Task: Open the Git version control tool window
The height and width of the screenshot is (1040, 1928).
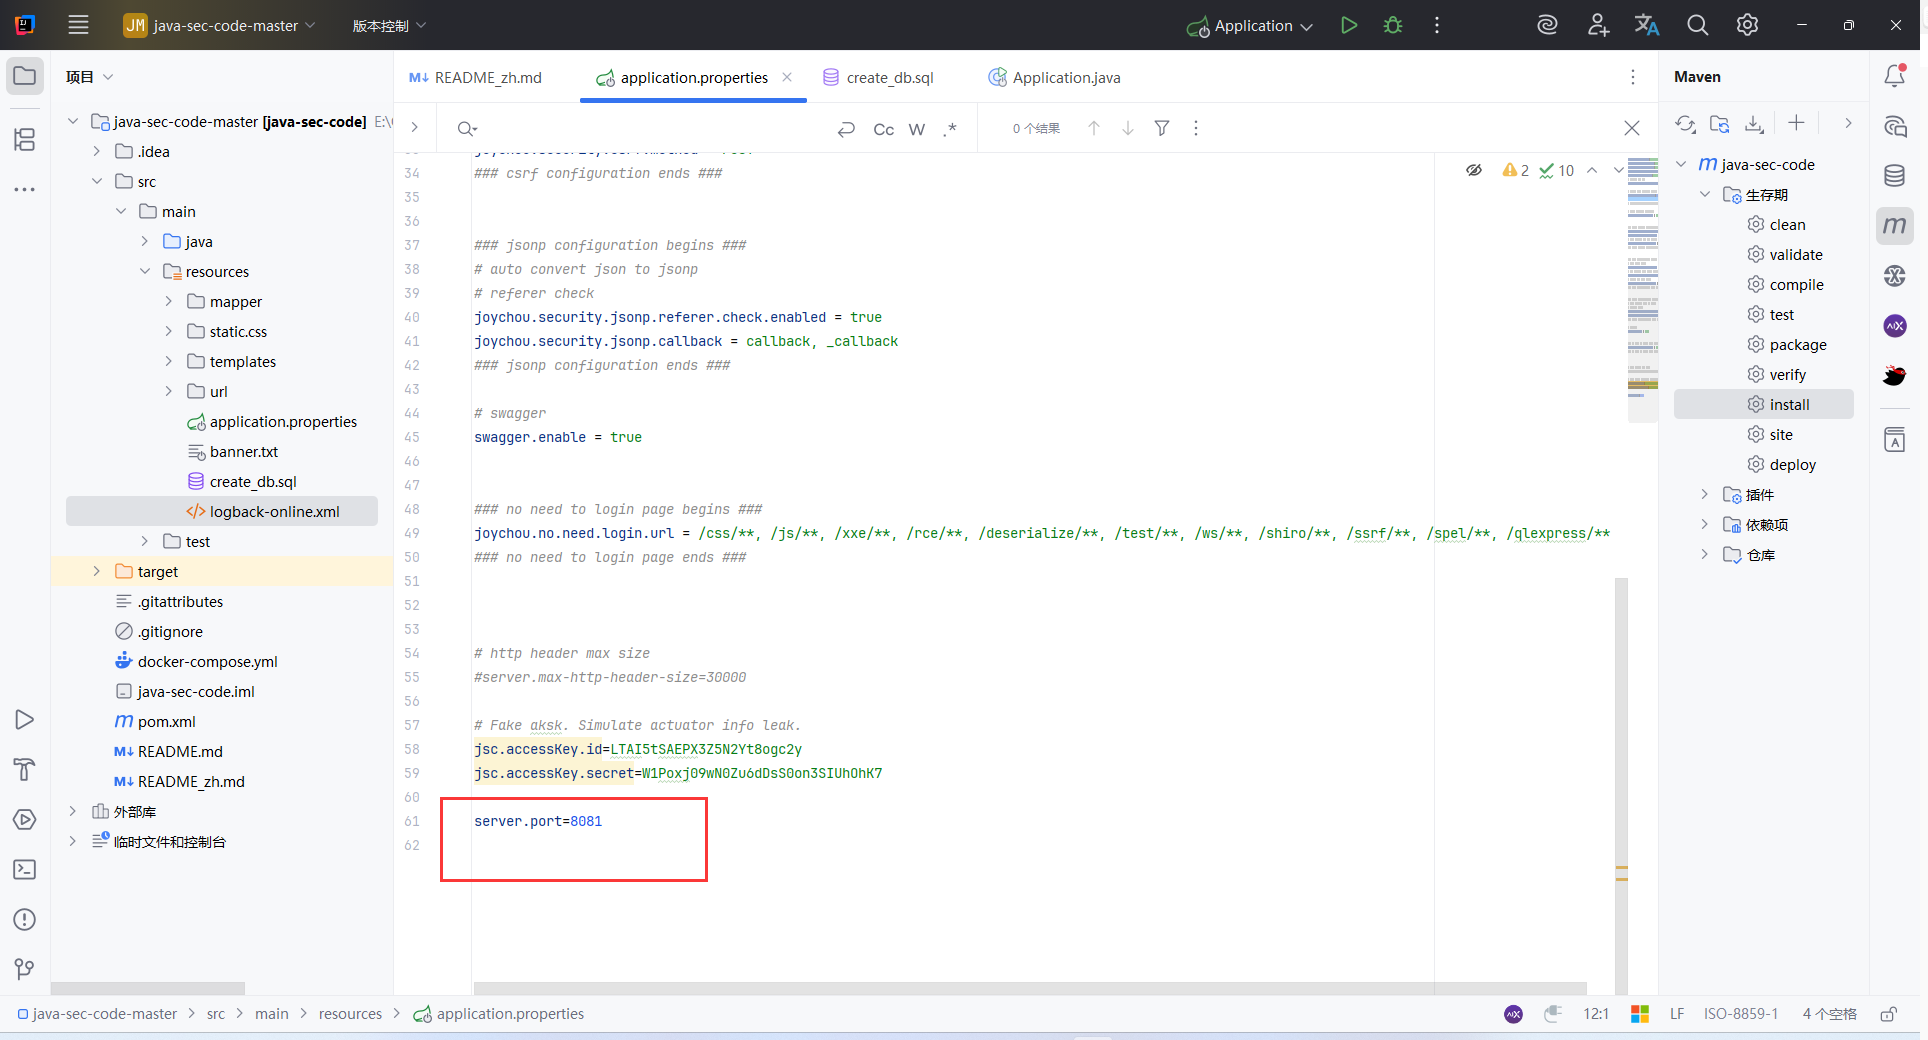Action: [25, 969]
